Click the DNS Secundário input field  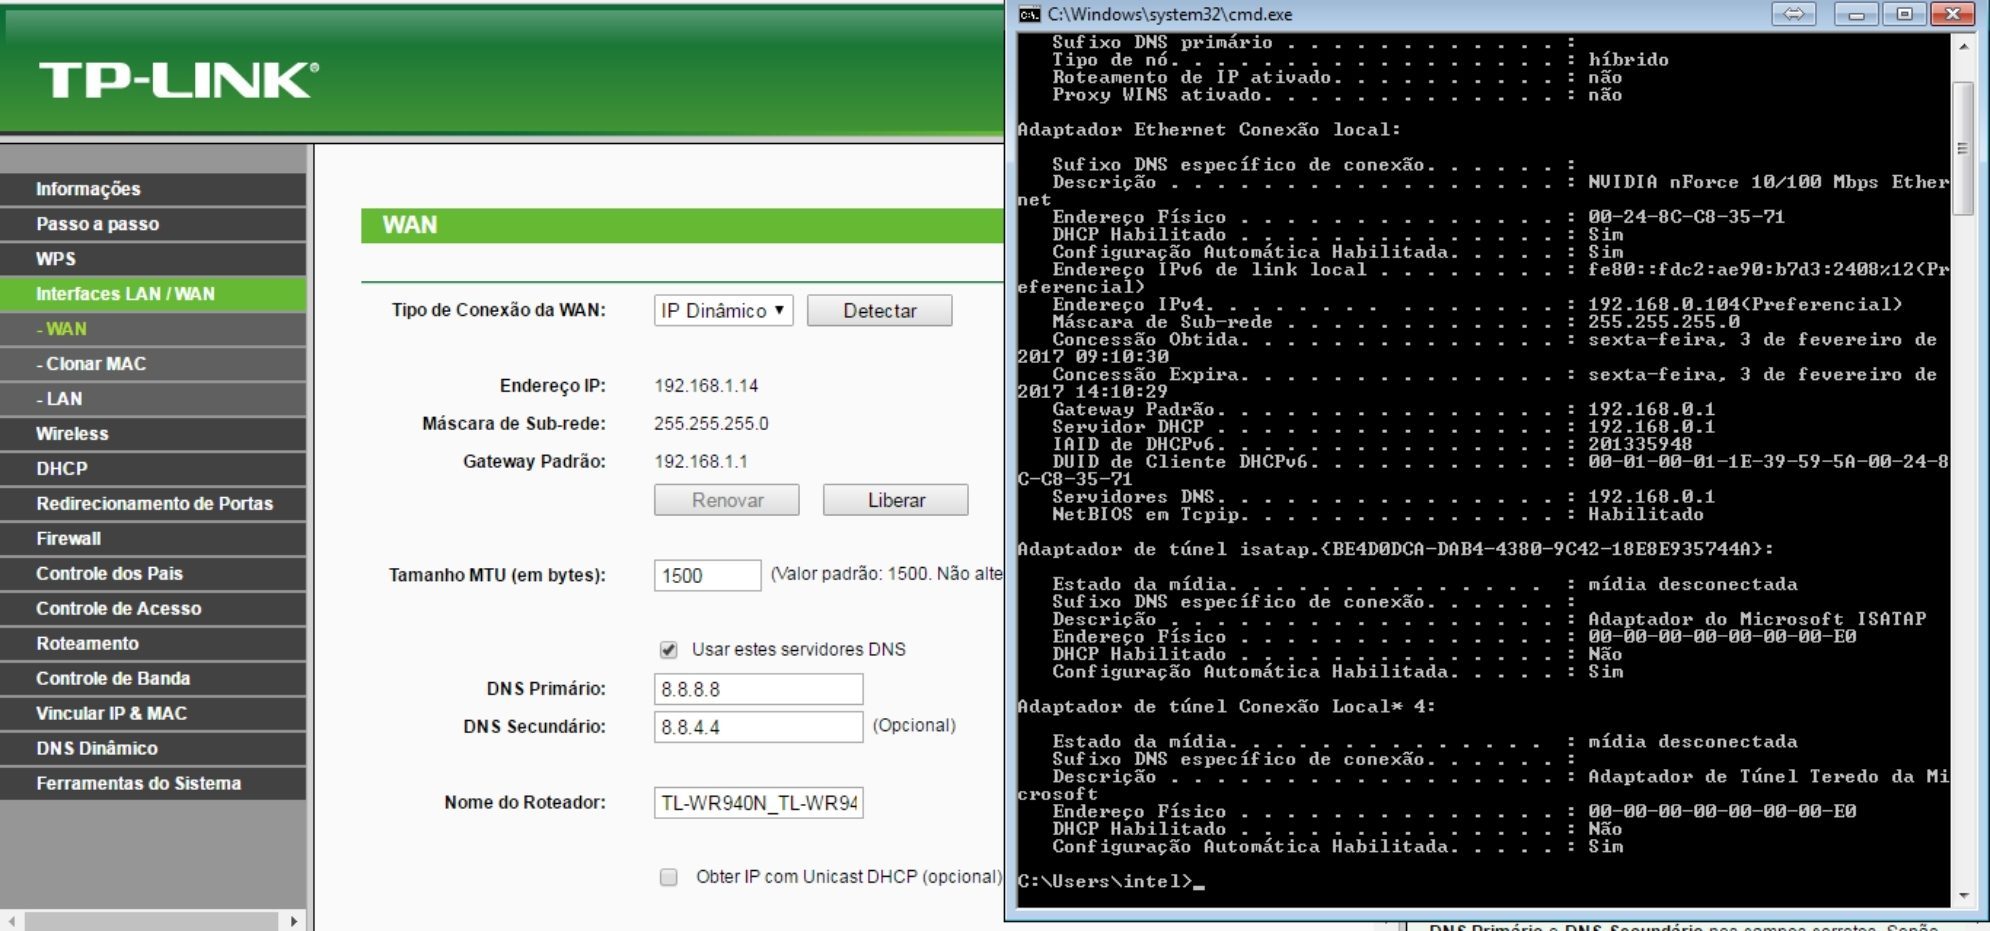tap(759, 727)
